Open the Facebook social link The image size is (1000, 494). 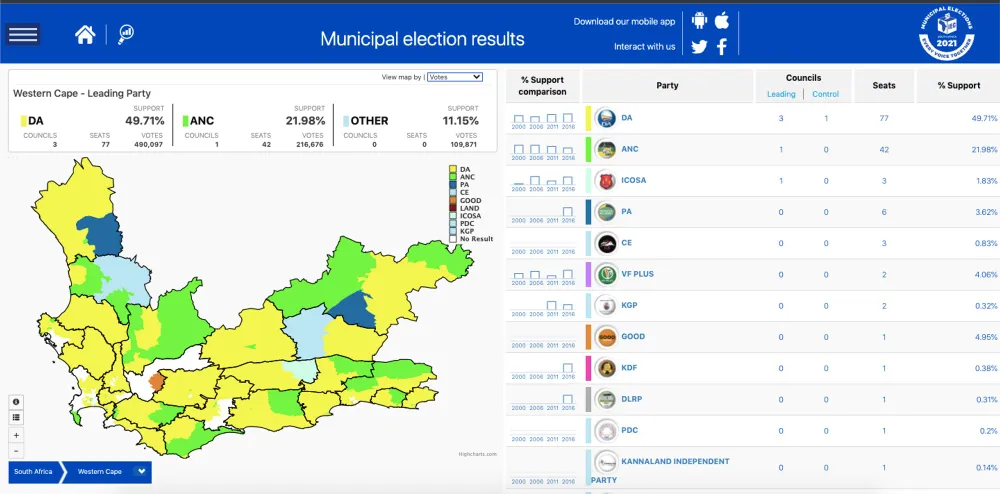[x=722, y=47]
